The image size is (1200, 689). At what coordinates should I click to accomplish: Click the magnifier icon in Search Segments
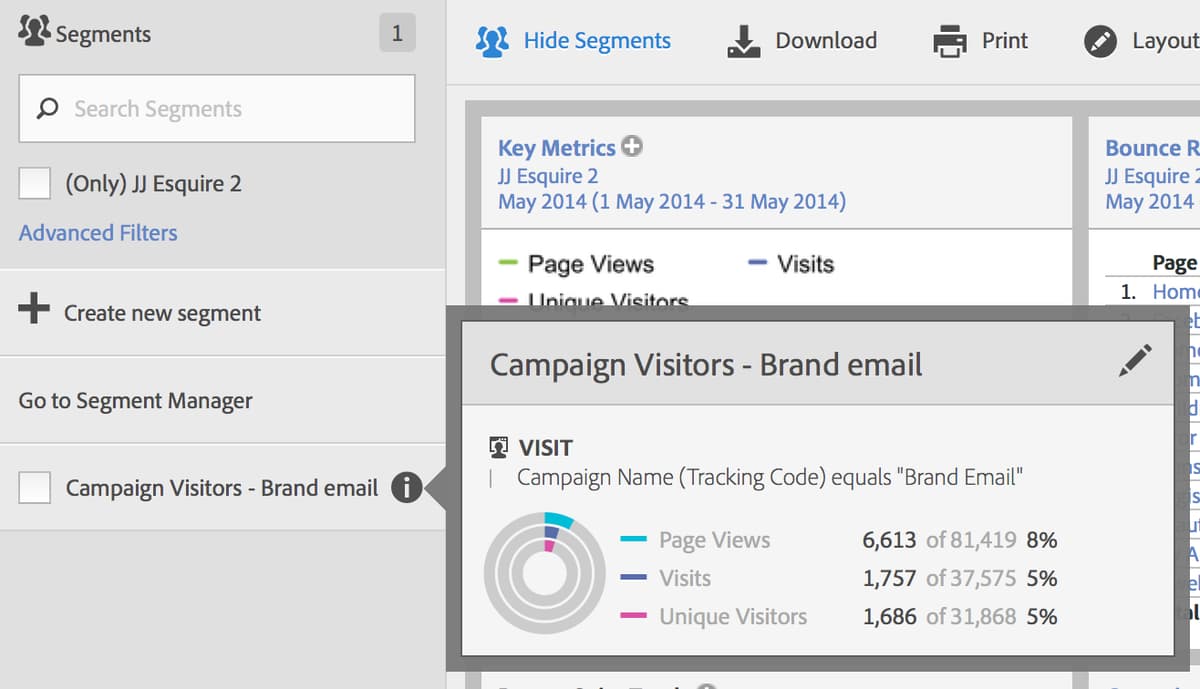click(x=45, y=107)
